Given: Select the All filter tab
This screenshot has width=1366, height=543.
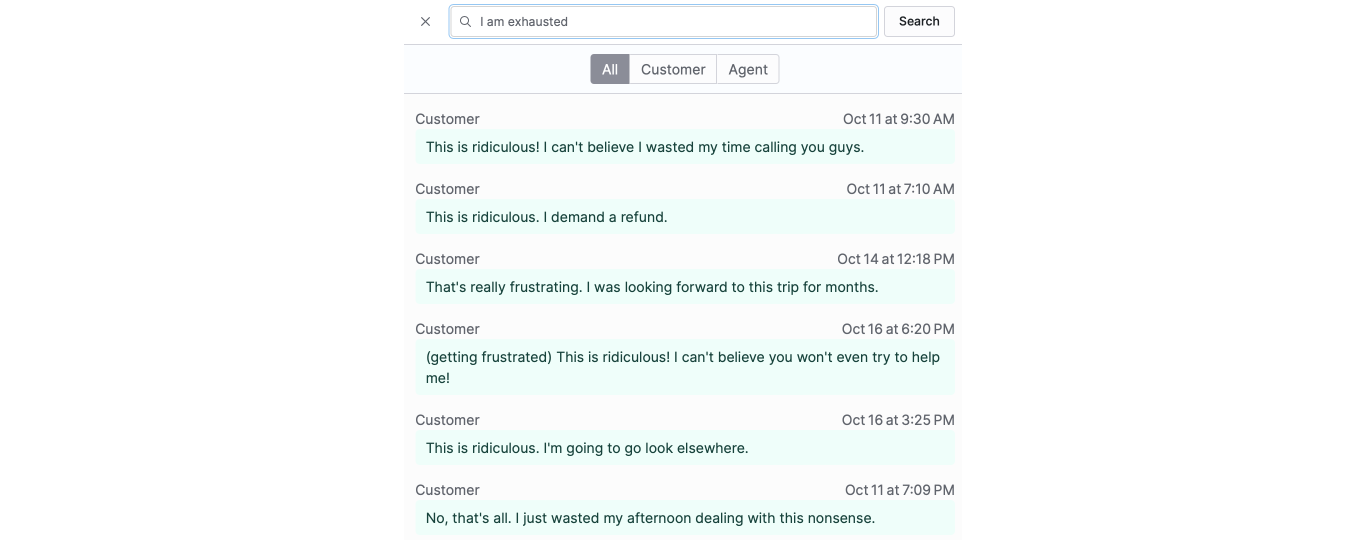Looking at the screenshot, I should point(609,69).
